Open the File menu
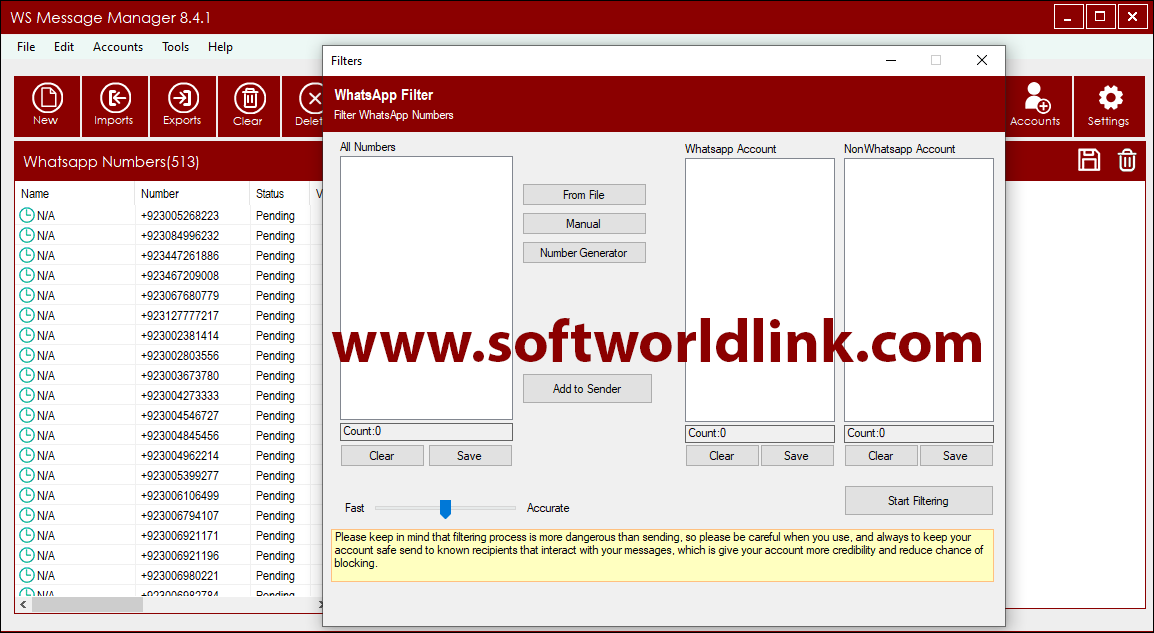The width and height of the screenshot is (1154, 633). click(x=26, y=46)
